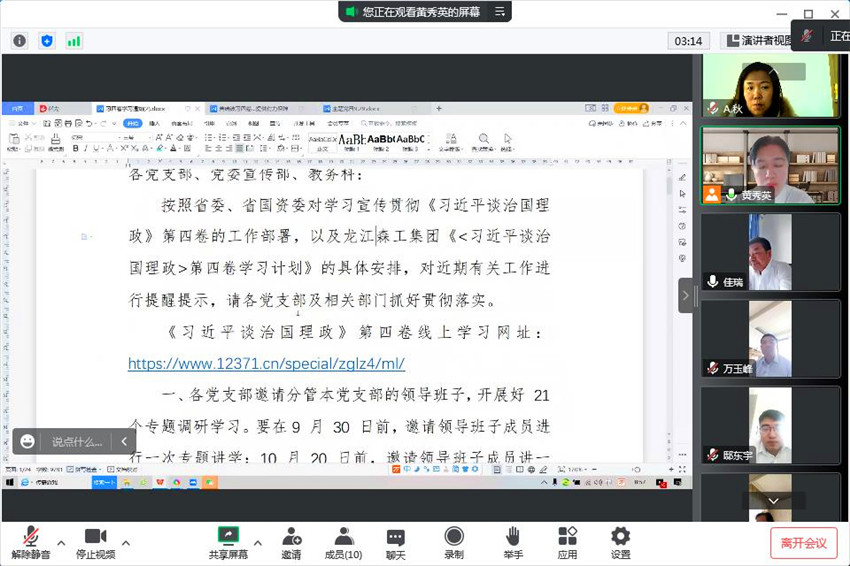
Task: Open the red WPS icon on taskbar
Action: 160,482
